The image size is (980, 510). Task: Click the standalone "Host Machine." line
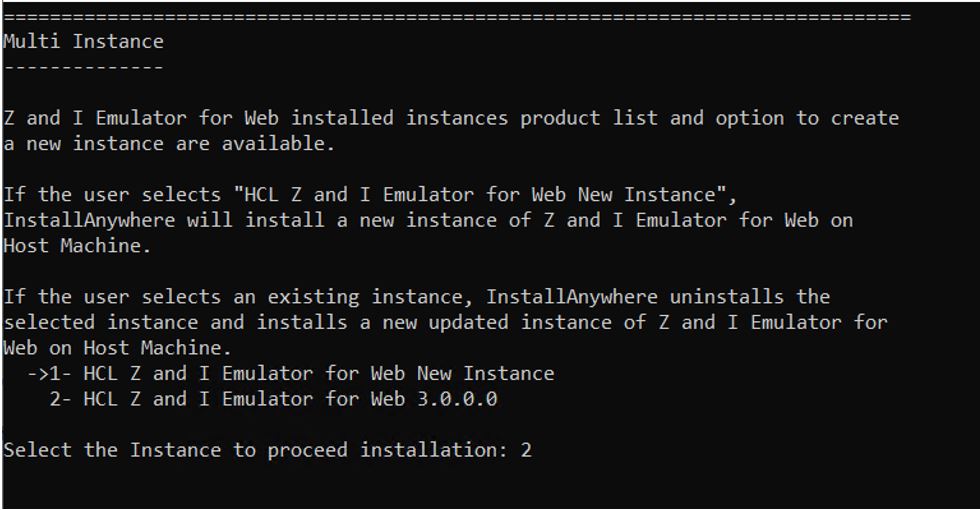pos(77,246)
